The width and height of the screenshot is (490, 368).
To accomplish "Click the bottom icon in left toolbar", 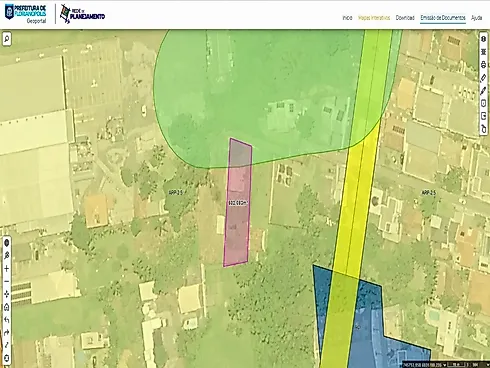I will click(7, 358).
